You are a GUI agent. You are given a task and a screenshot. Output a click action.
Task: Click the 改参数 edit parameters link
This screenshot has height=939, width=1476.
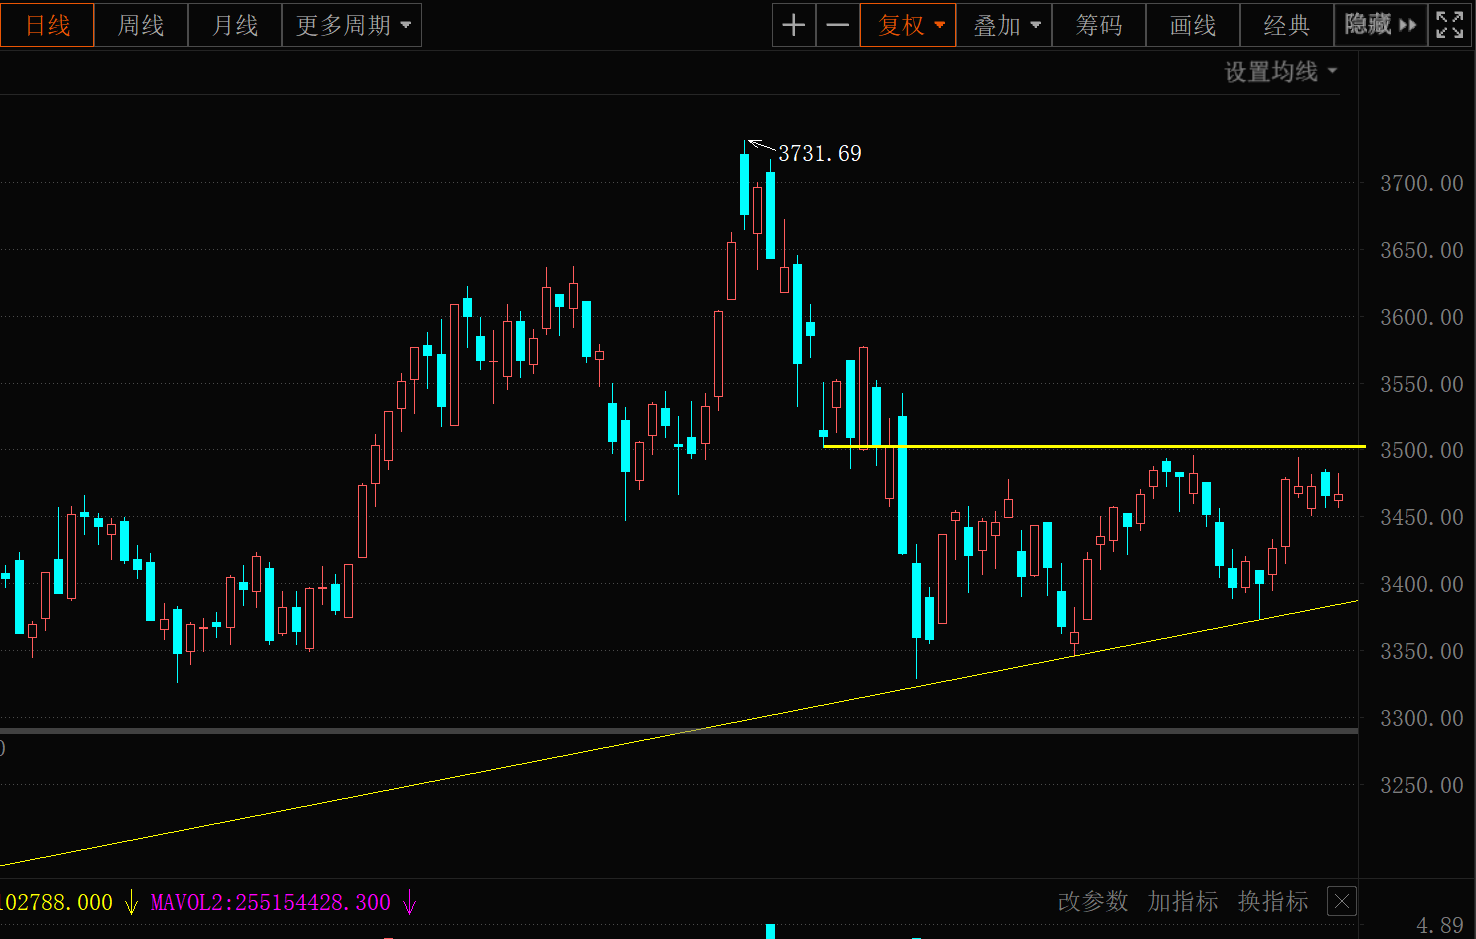click(x=1093, y=902)
